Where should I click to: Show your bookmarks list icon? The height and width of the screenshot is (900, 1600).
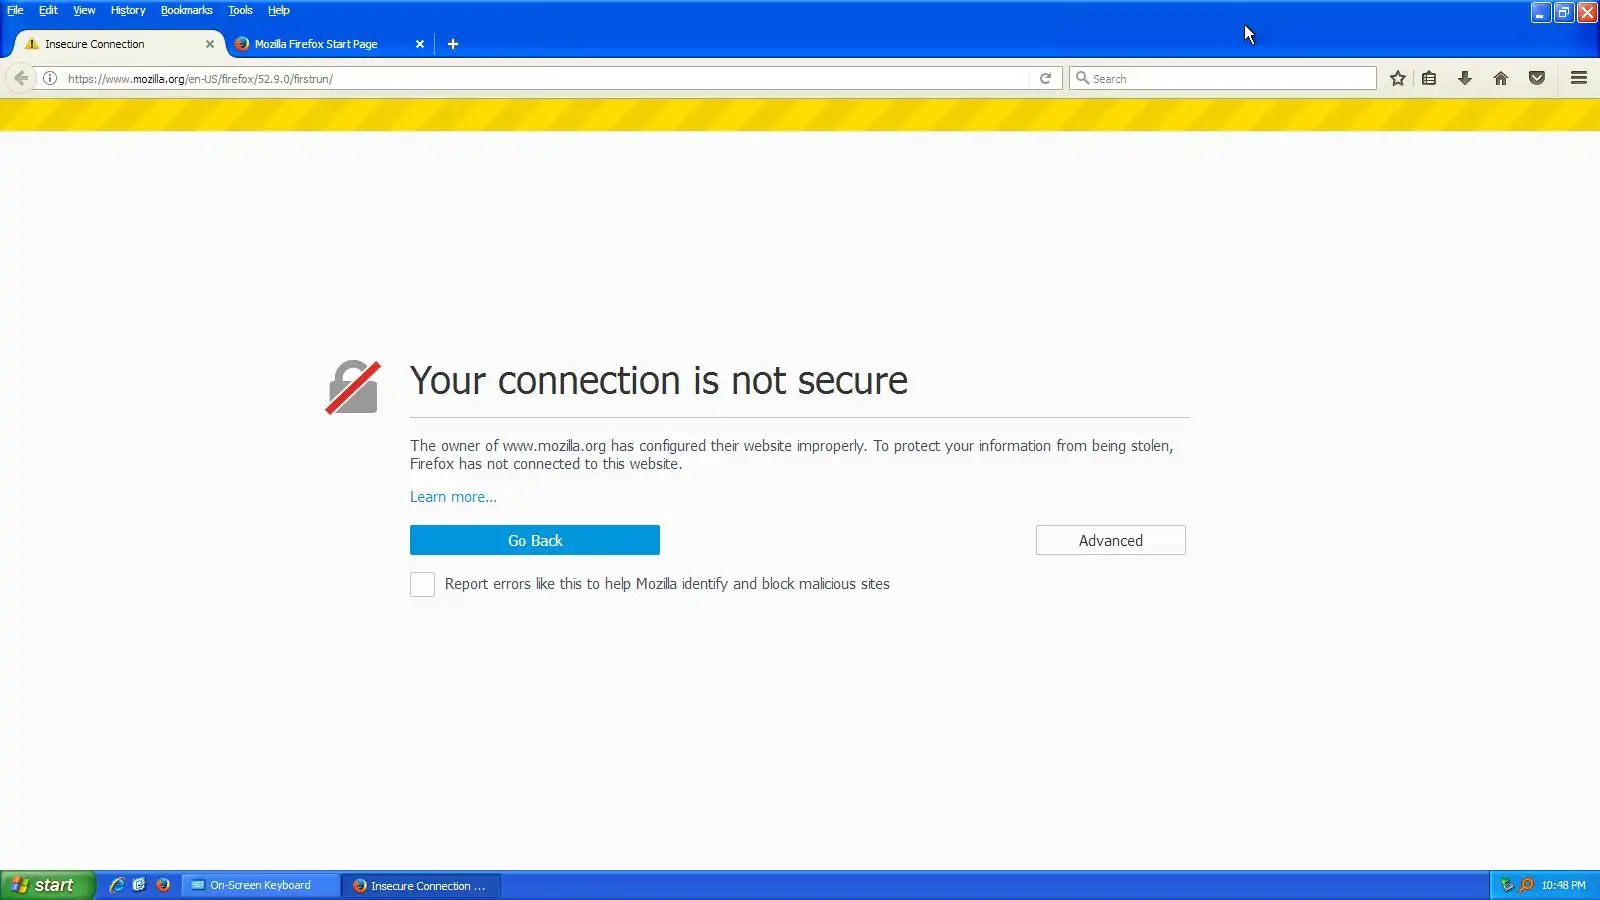pyautogui.click(x=1429, y=78)
